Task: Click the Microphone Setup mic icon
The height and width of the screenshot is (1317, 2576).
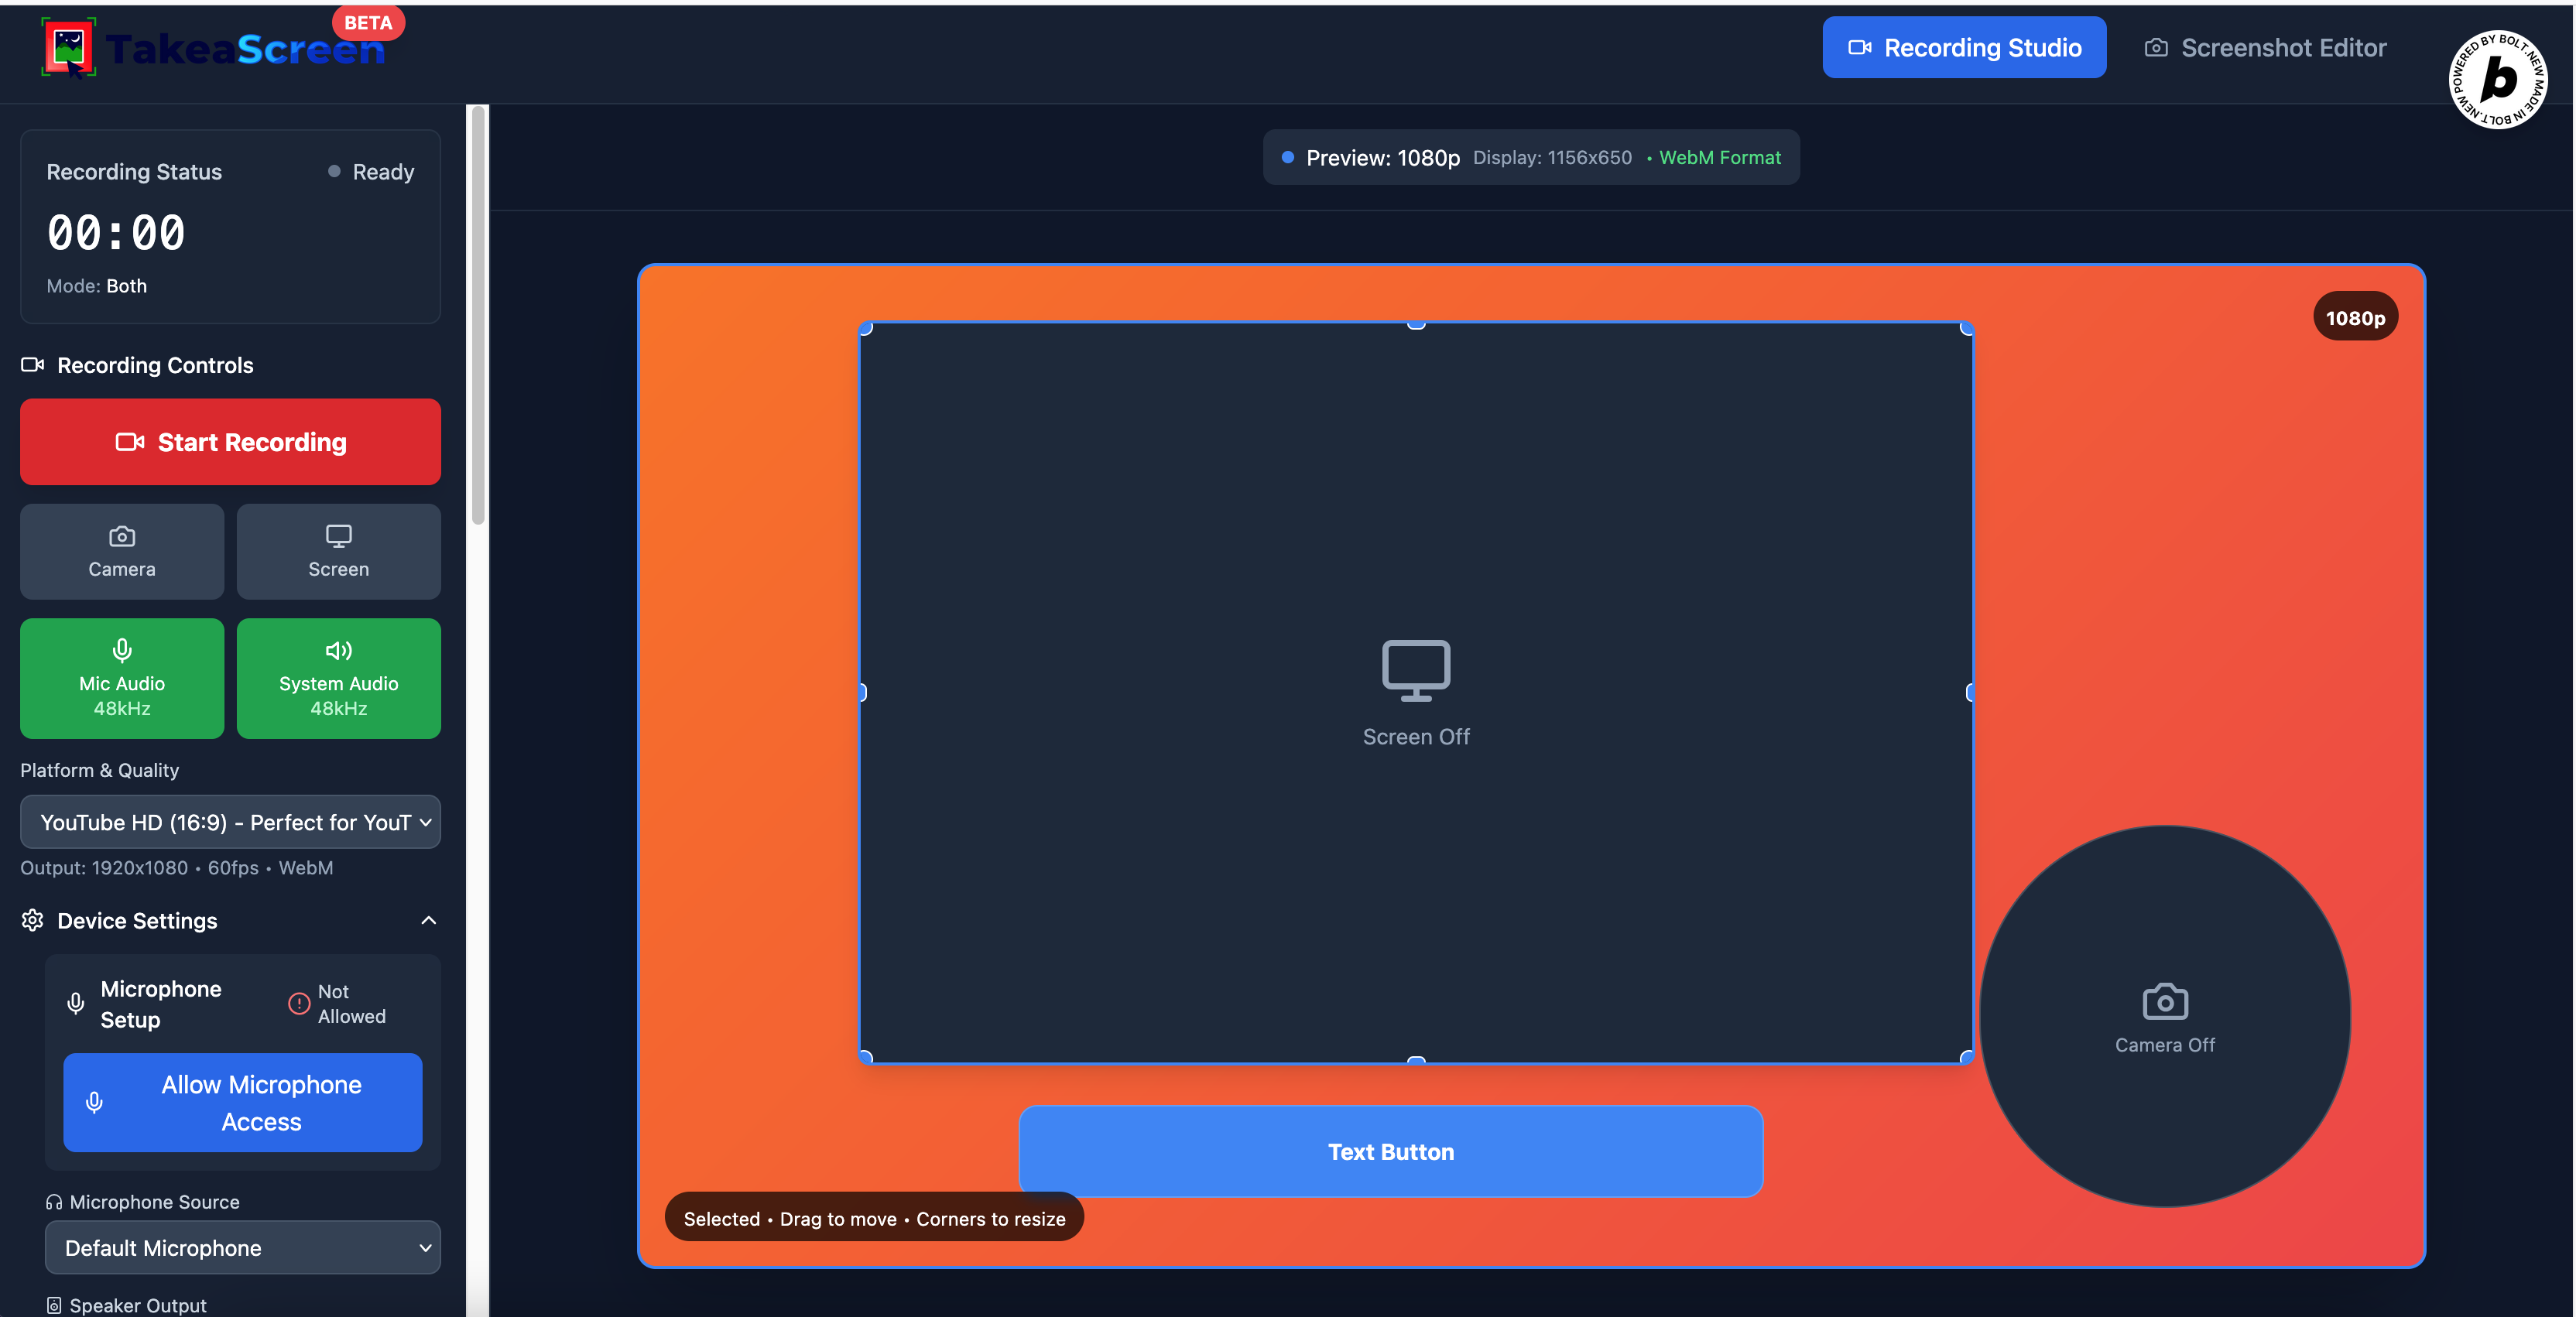Action: point(76,1003)
